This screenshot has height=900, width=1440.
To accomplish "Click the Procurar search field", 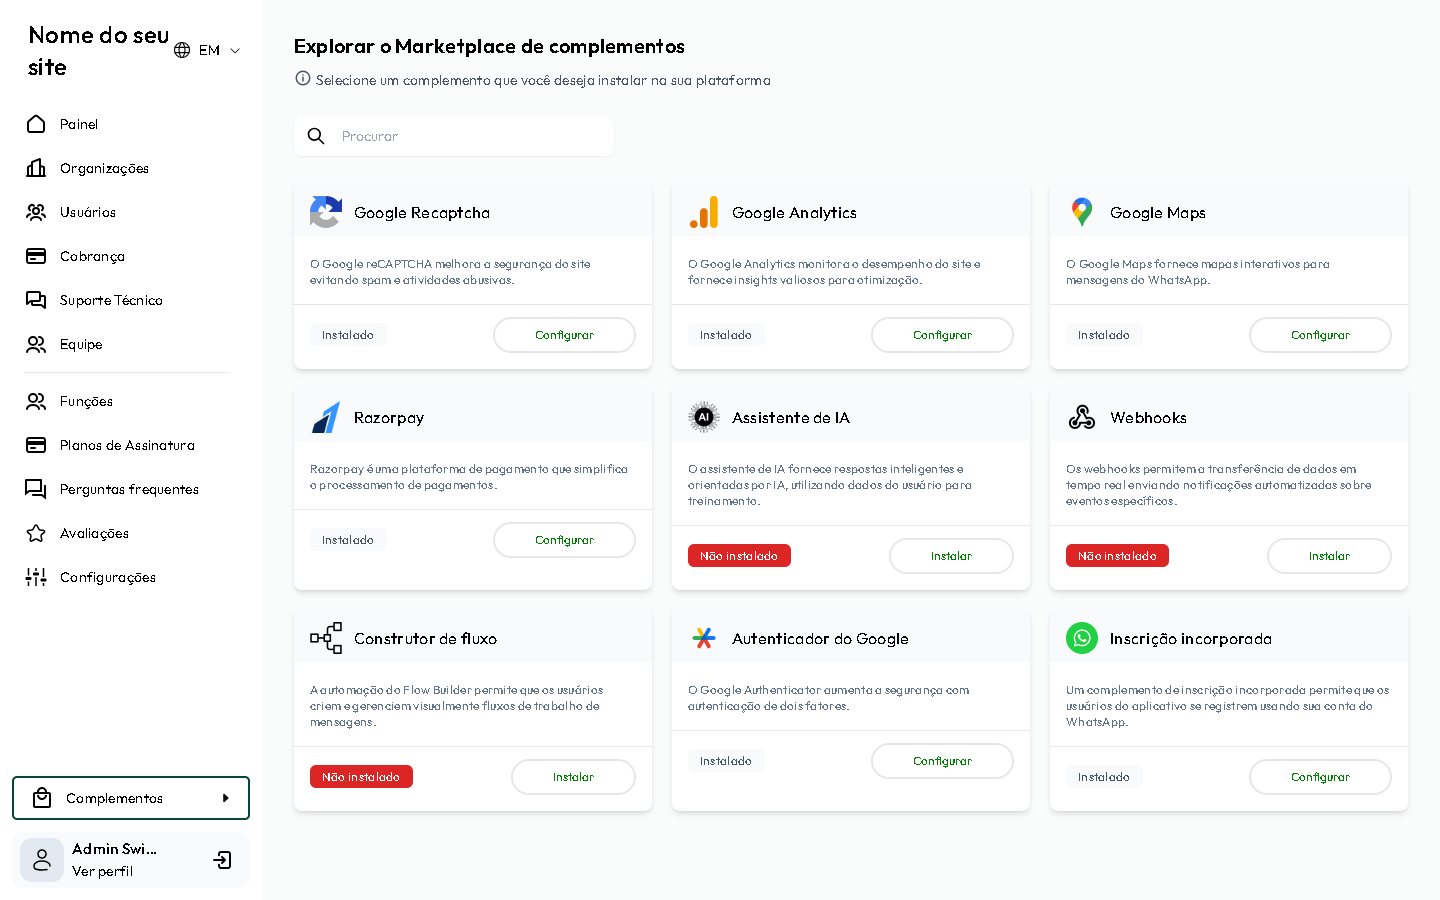I will [470, 136].
